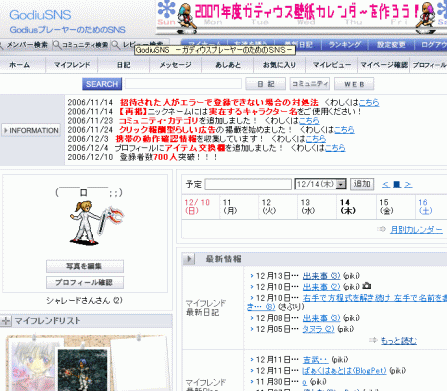Click the magnifier icon beside コミュニティ検索
The width and height of the screenshot is (447, 391).
pos(57,45)
